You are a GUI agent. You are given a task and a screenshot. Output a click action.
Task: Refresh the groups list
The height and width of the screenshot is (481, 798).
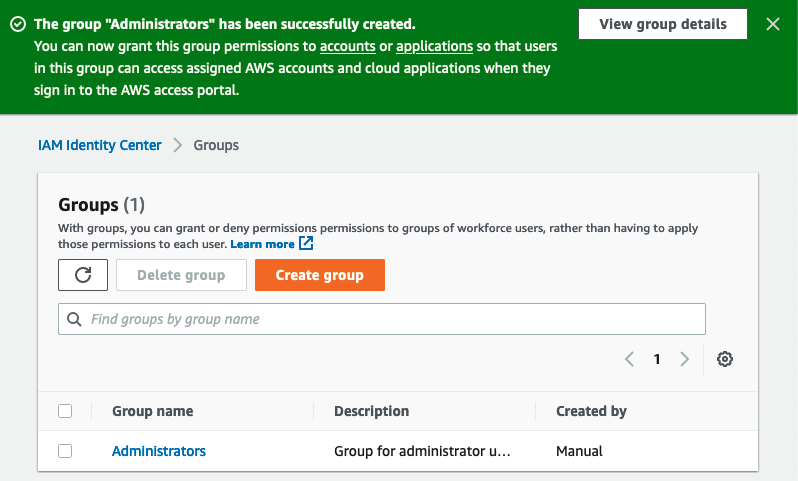[83, 275]
